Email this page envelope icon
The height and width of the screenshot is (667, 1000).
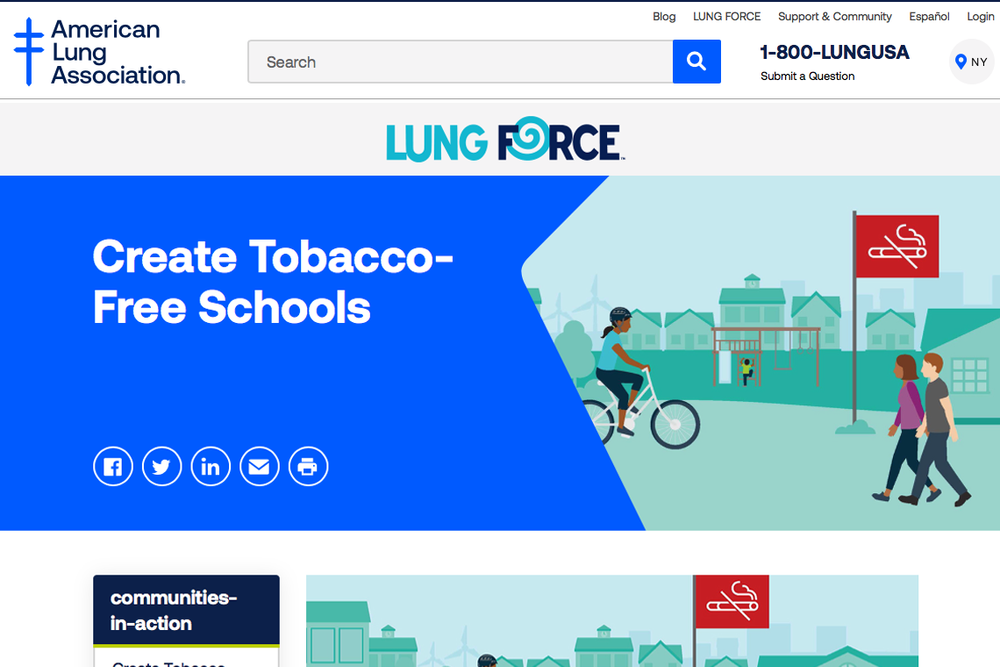[x=260, y=467]
